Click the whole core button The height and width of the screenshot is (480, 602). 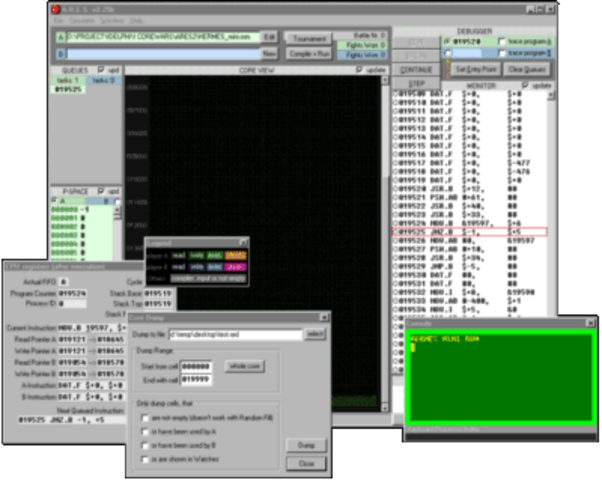click(x=245, y=366)
